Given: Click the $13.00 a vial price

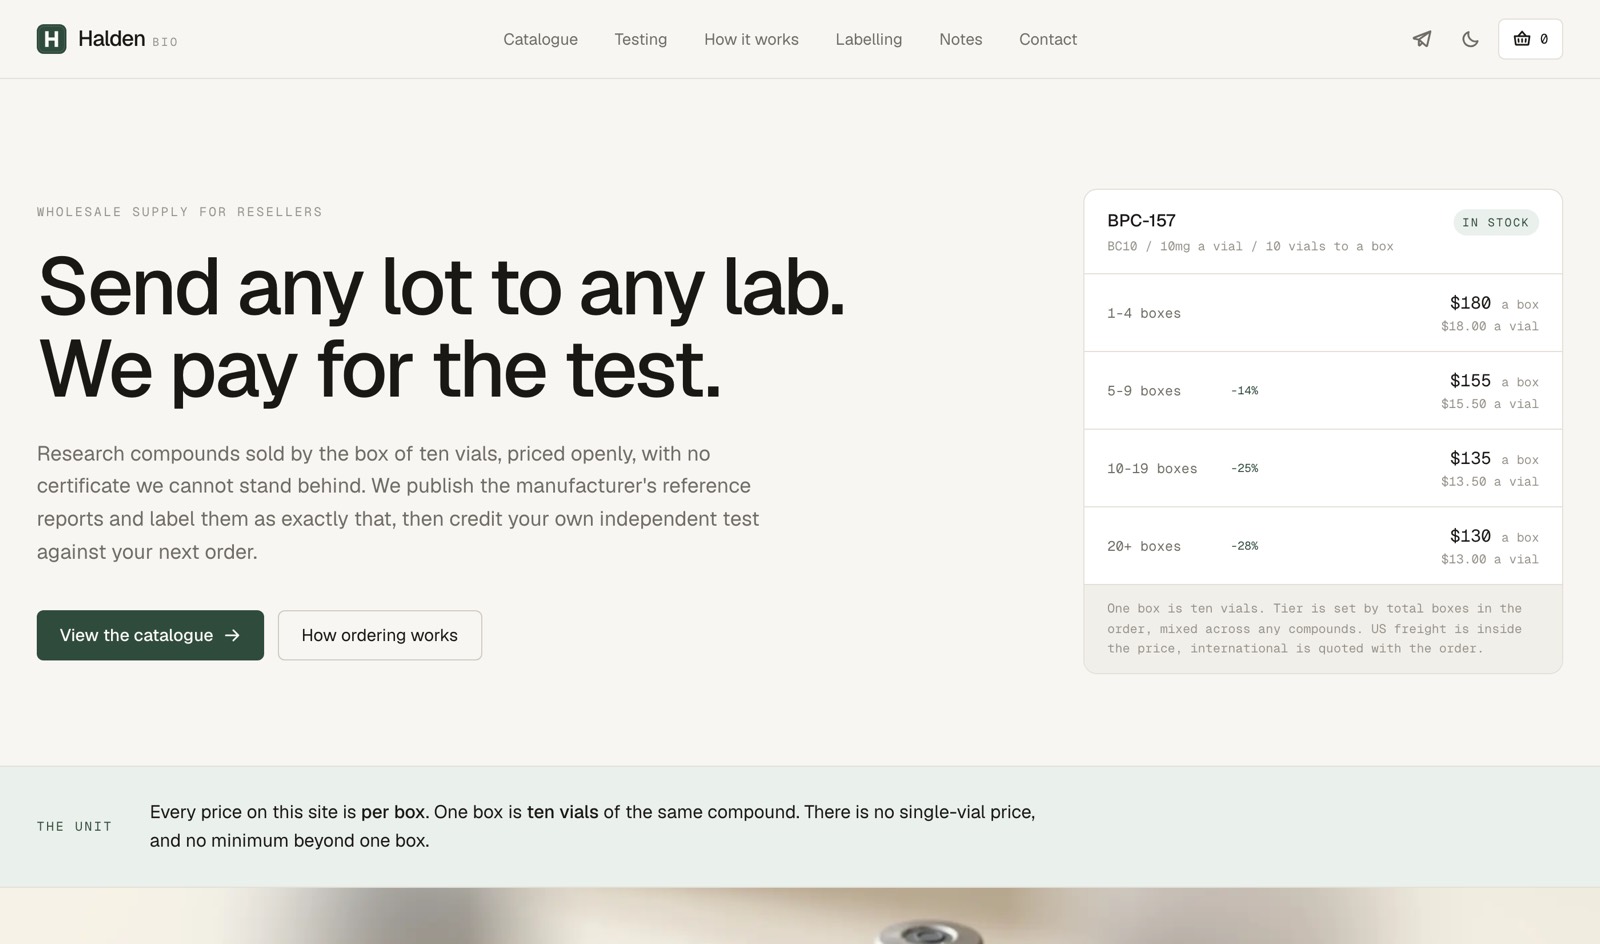Looking at the screenshot, I should click(x=1489, y=559).
